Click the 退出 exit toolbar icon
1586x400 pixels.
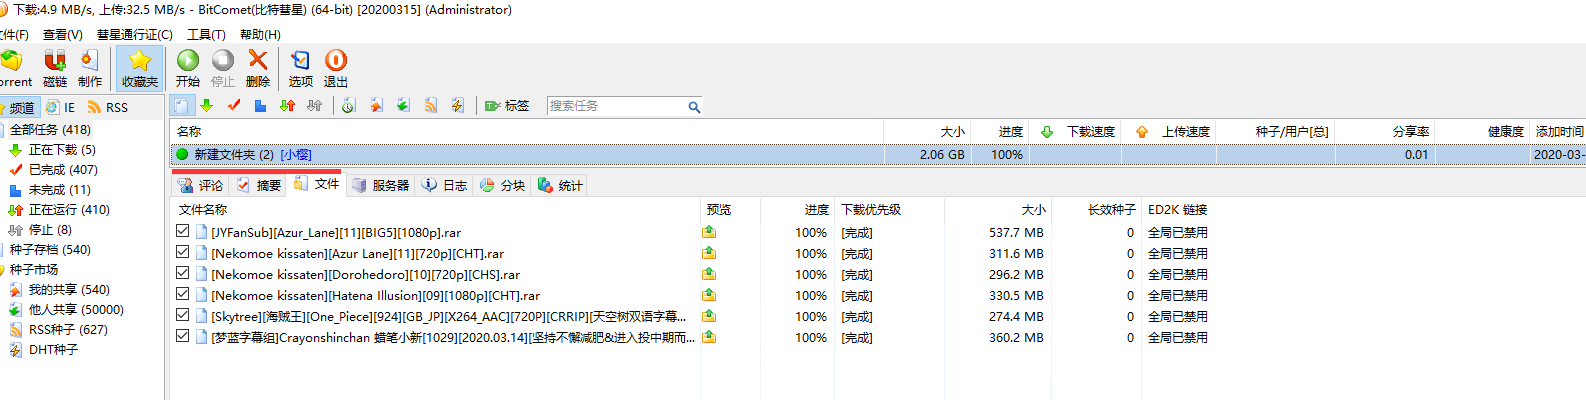point(336,68)
